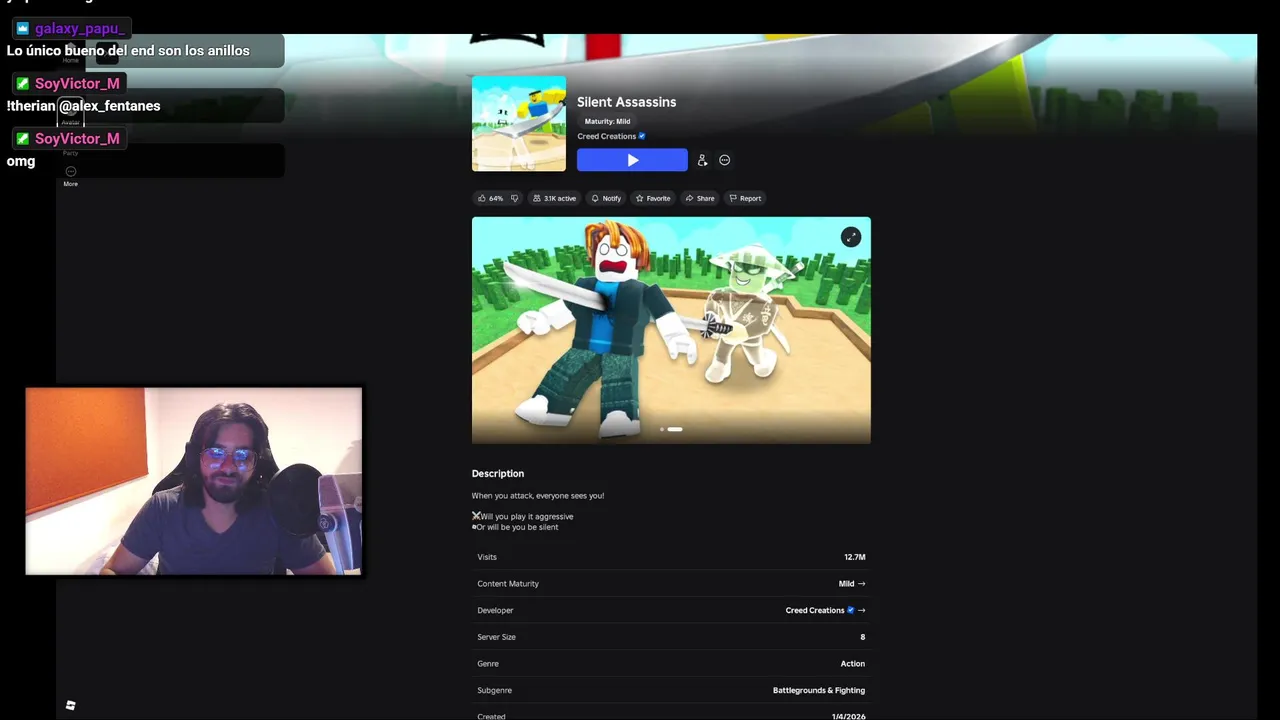Image resolution: width=1280 pixels, height=720 pixels.
Task: Click the Roblox logo icon at bottom left
Action: 70,705
